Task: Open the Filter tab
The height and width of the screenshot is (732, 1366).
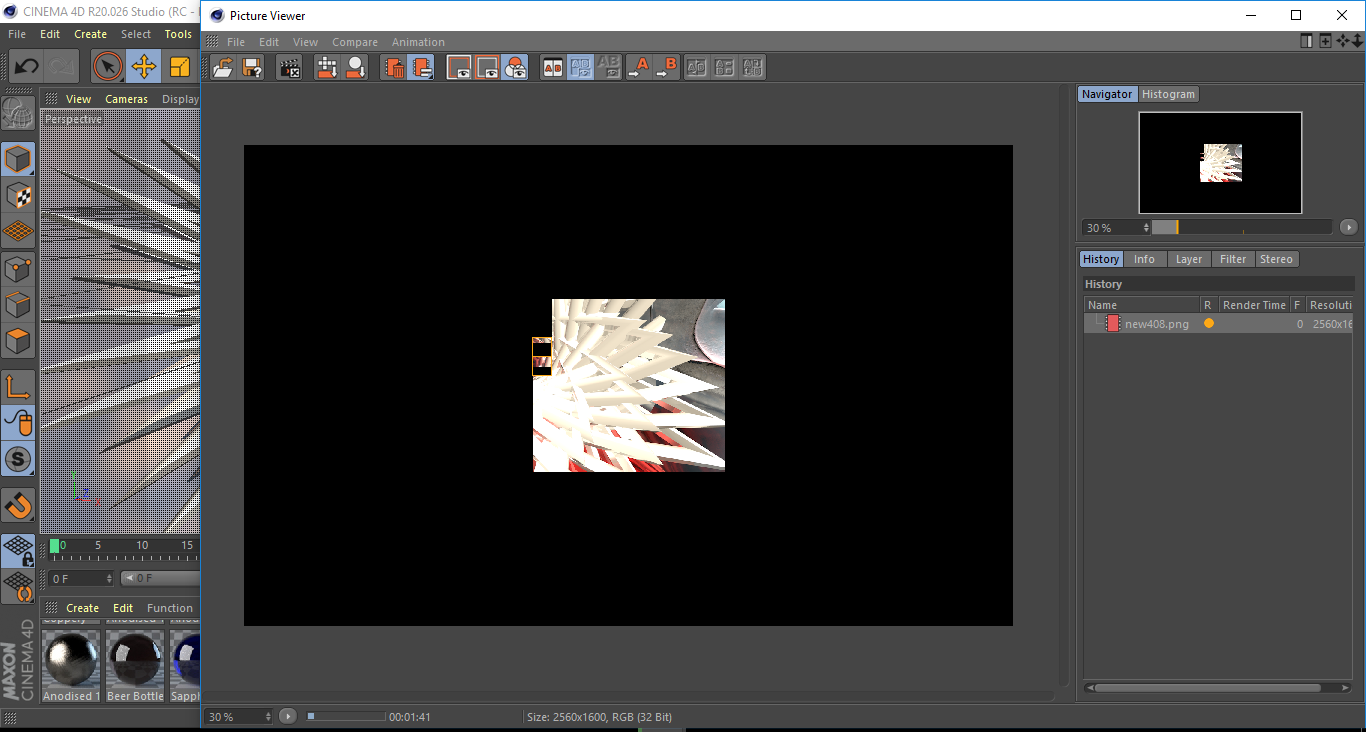Action: (1233, 259)
